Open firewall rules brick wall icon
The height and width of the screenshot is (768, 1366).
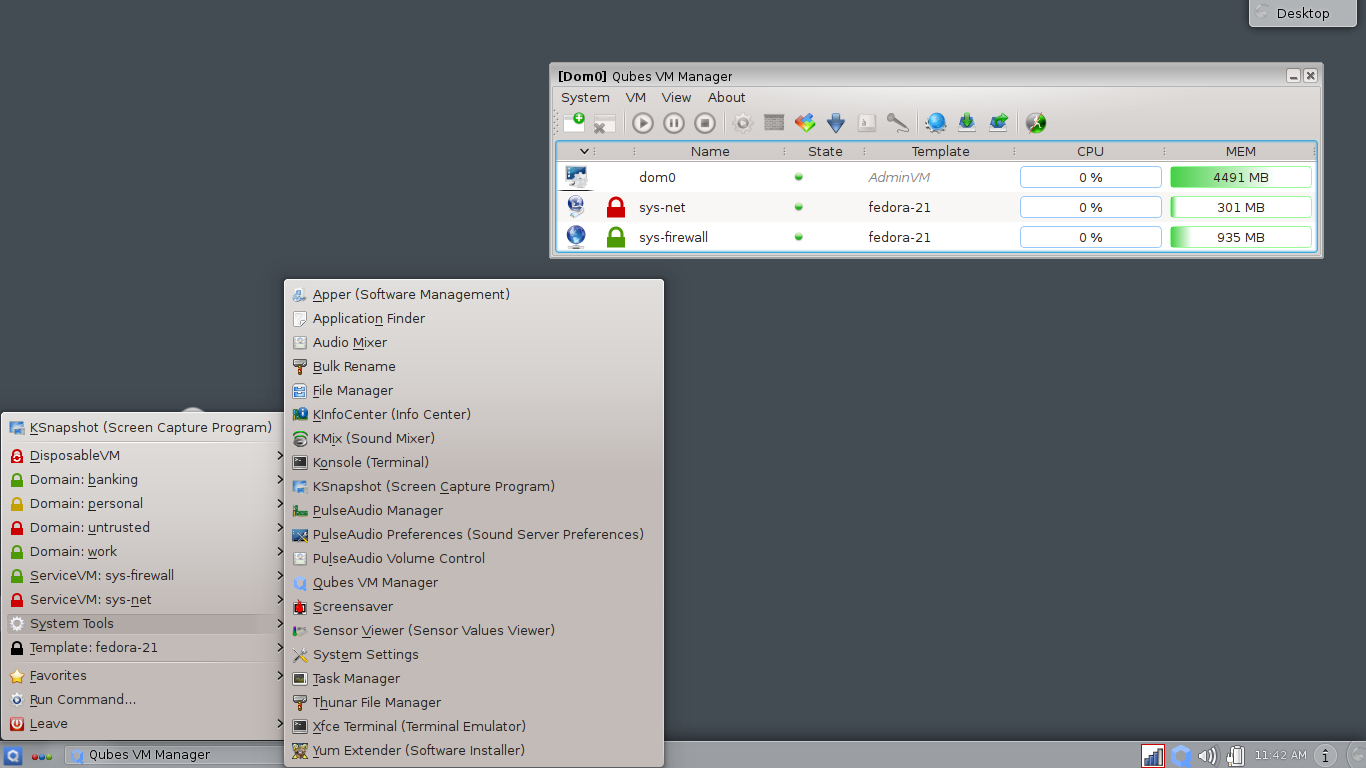774,123
